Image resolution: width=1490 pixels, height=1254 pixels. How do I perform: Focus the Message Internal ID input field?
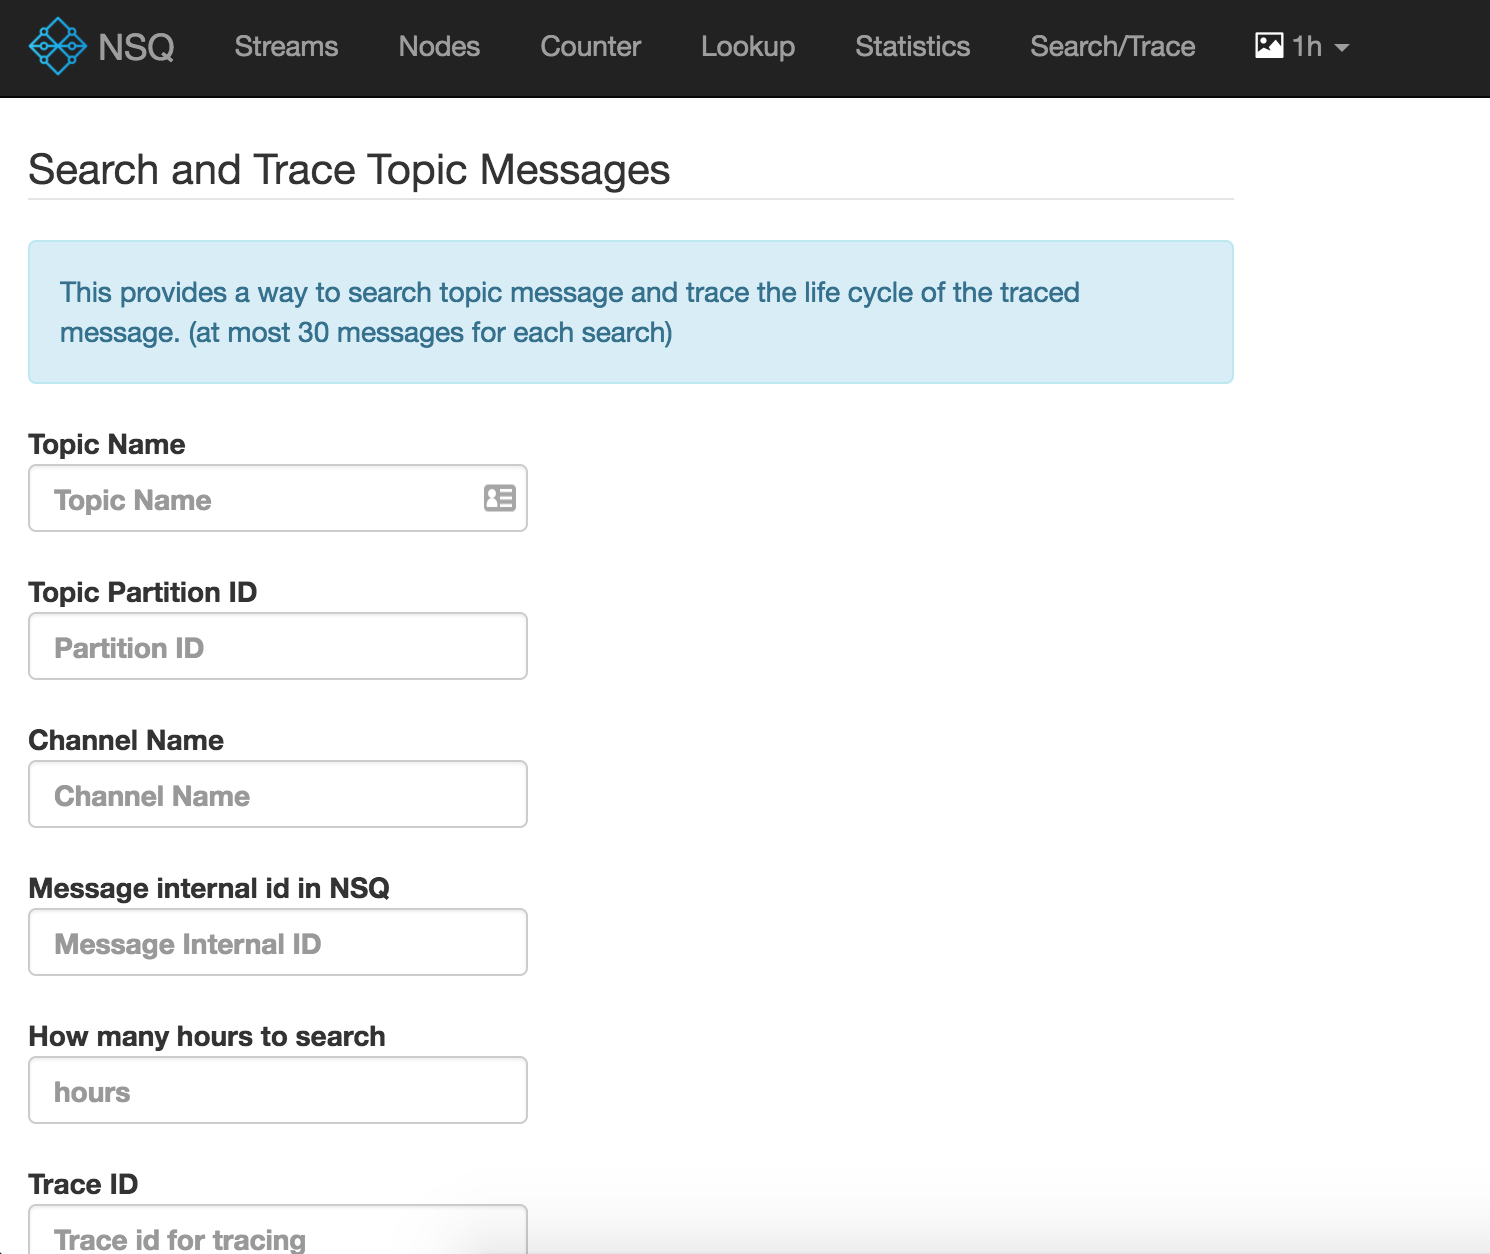(278, 942)
